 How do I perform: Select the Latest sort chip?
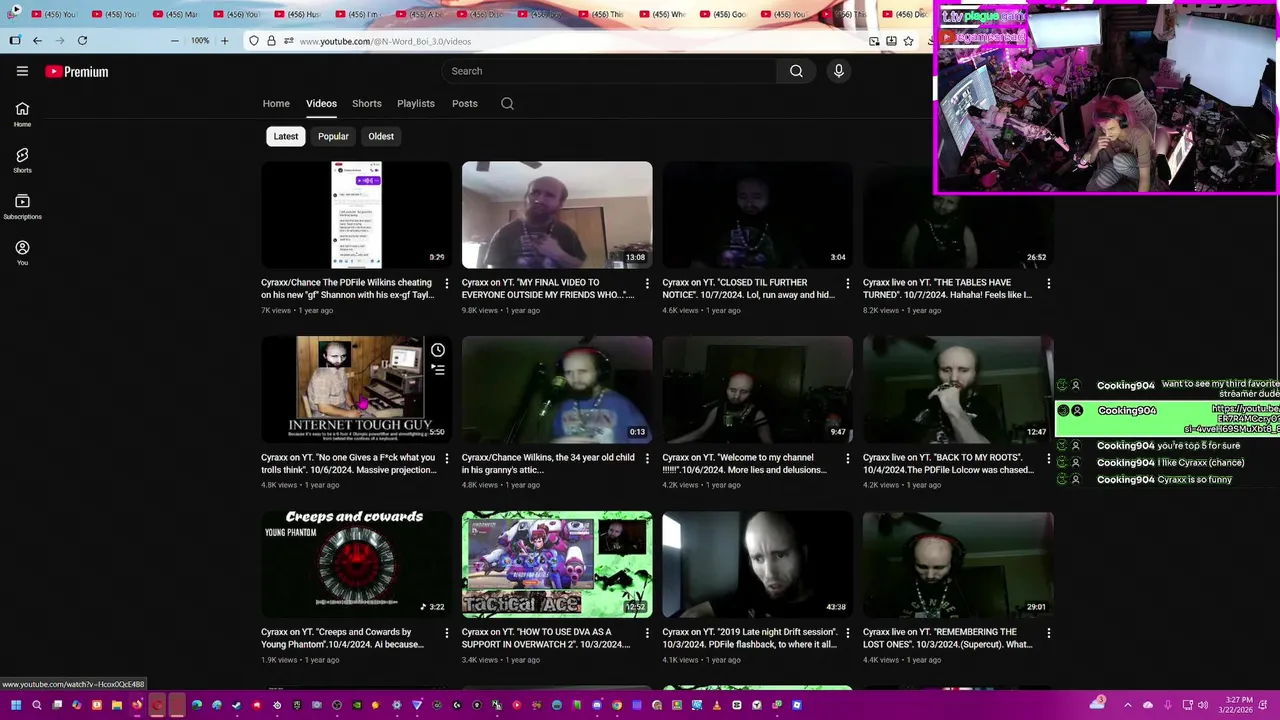coord(286,136)
